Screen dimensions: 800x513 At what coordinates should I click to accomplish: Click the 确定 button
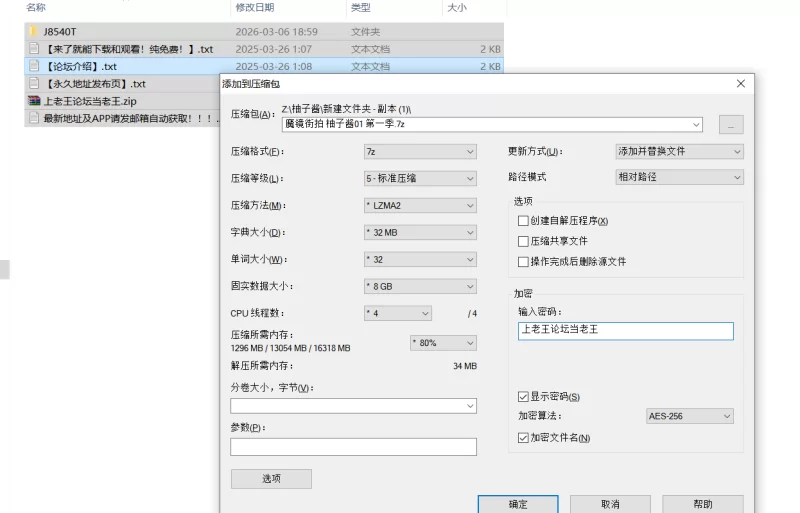click(518, 504)
